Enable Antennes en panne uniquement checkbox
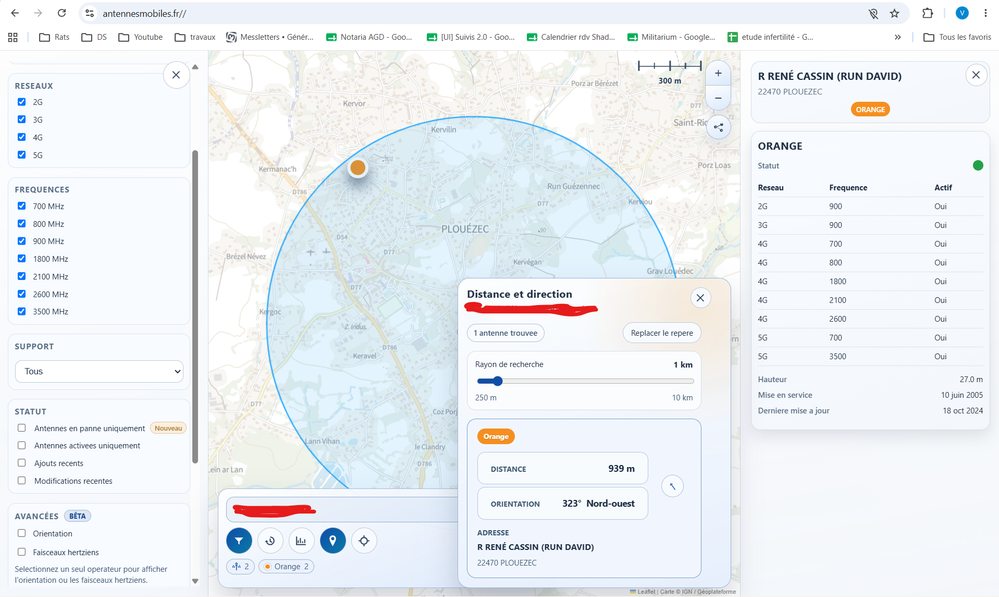The height and width of the screenshot is (597, 999). coord(22,428)
